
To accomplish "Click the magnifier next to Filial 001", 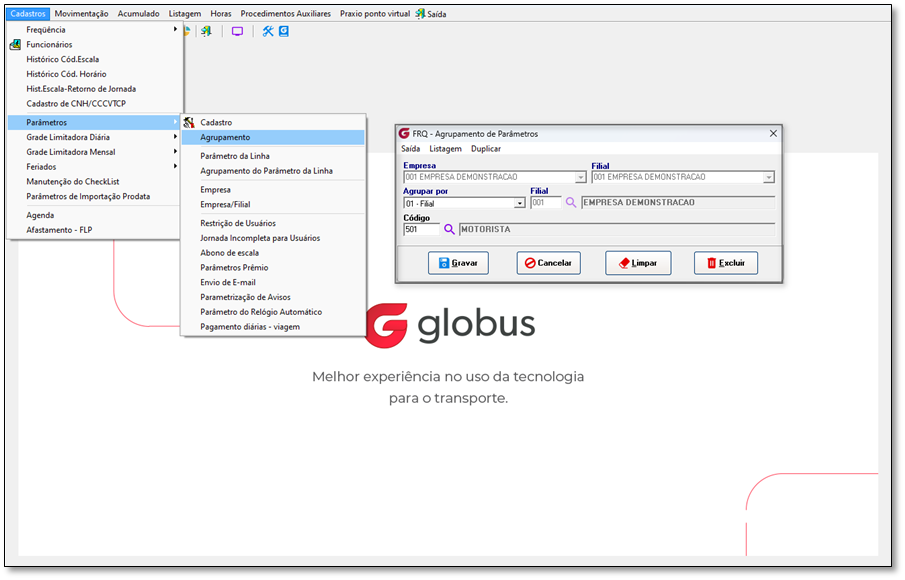I will tap(571, 203).
